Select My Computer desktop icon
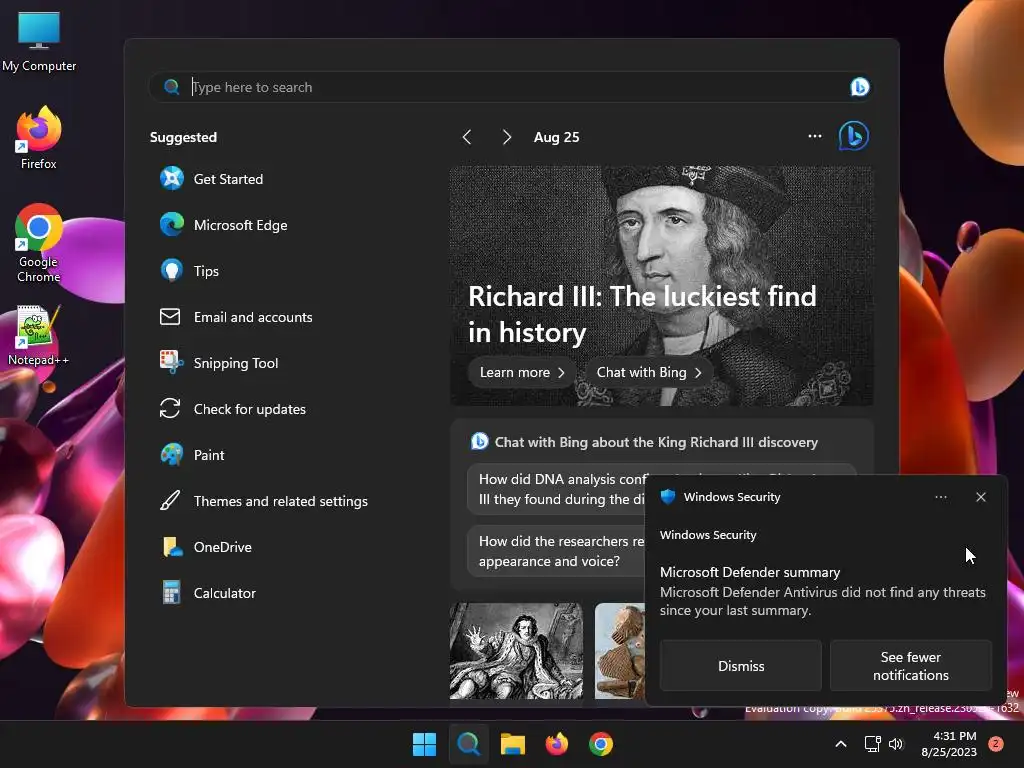 [39, 42]
